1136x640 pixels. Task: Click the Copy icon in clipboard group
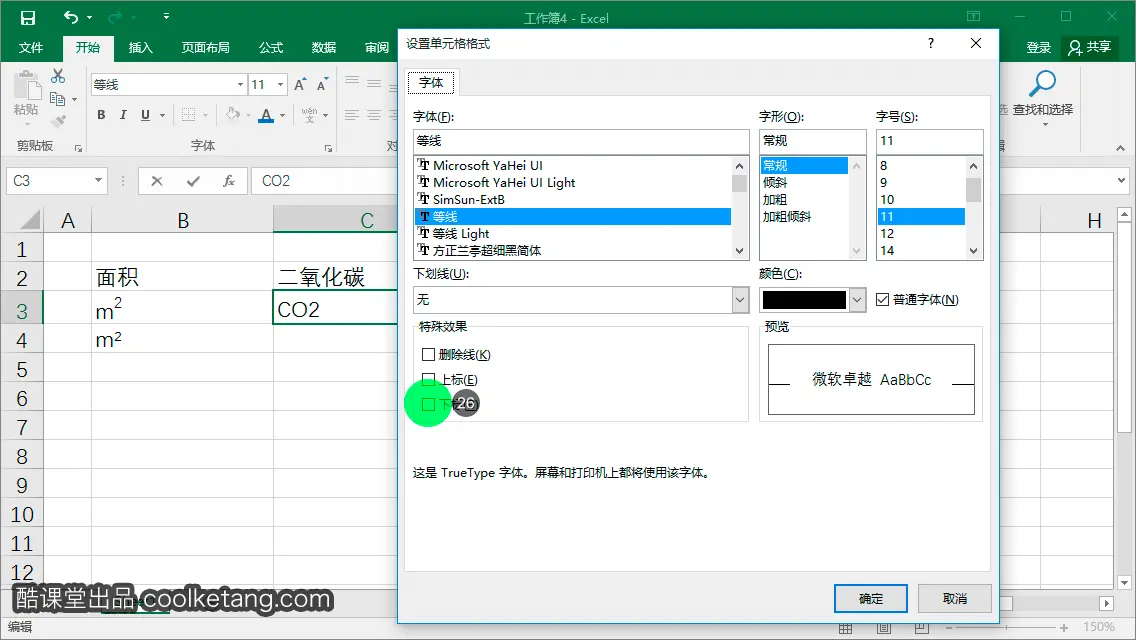[x=57, y=99]
